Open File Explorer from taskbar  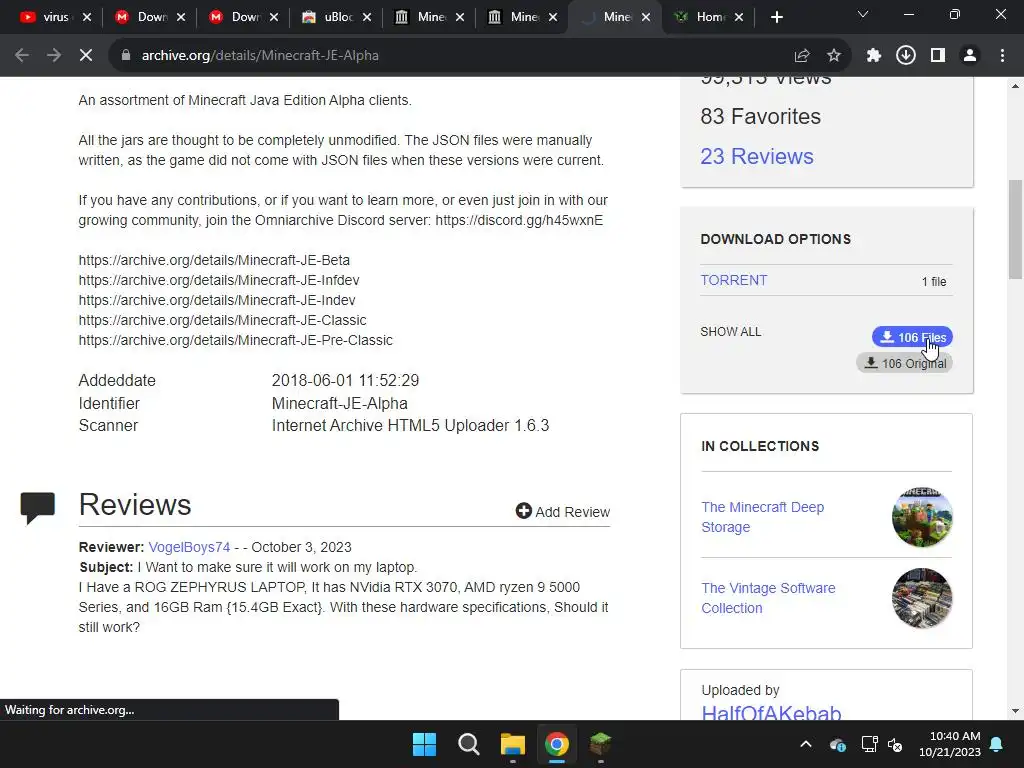(x=513, y=744)
